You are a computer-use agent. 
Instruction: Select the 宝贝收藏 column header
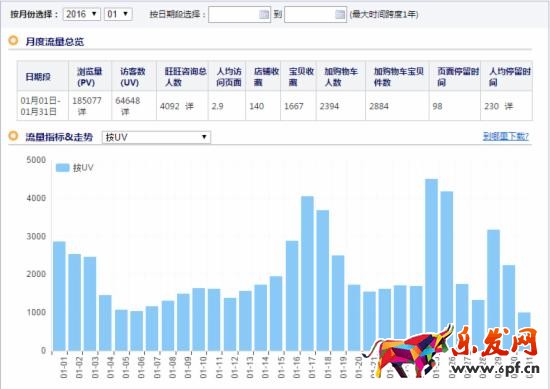click(x=299, y=76)
